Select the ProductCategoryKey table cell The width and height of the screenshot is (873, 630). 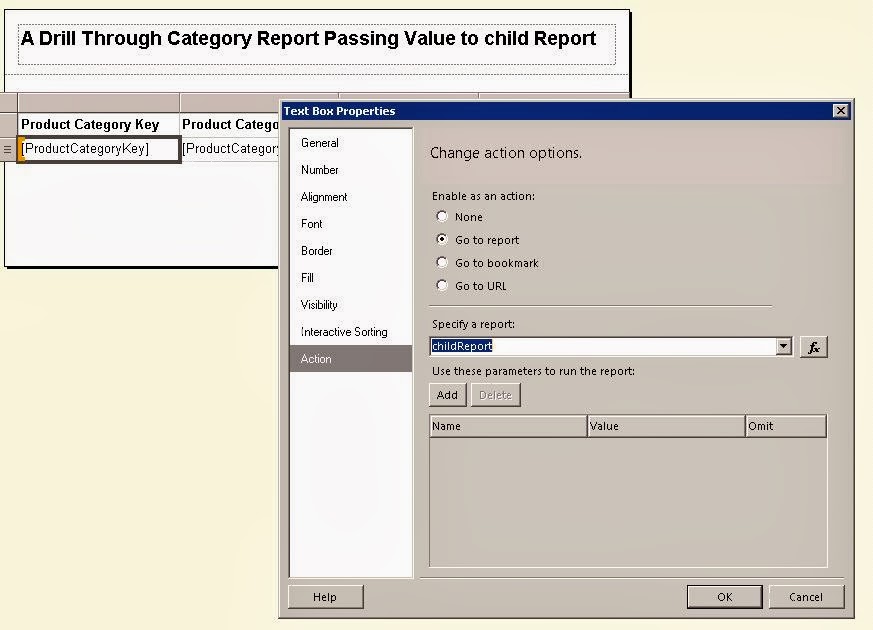96,148
